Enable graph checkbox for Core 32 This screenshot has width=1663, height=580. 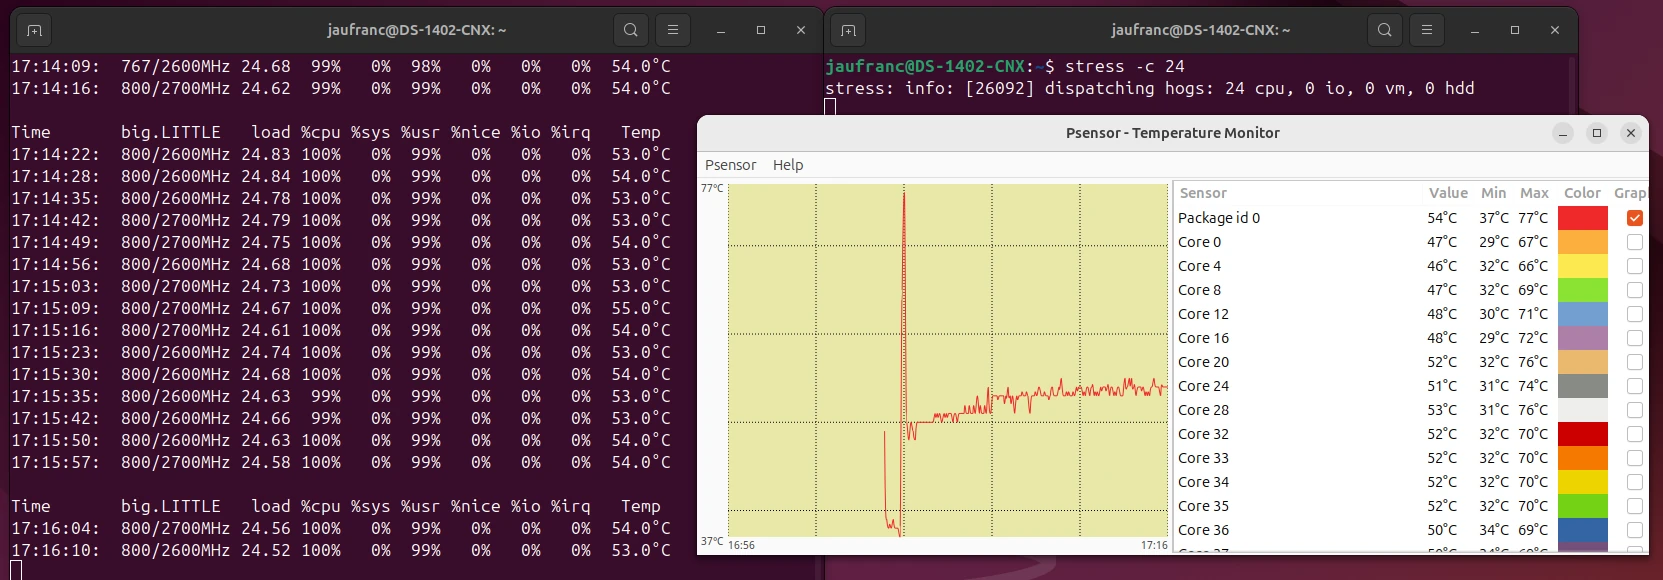click(1635, 434)
